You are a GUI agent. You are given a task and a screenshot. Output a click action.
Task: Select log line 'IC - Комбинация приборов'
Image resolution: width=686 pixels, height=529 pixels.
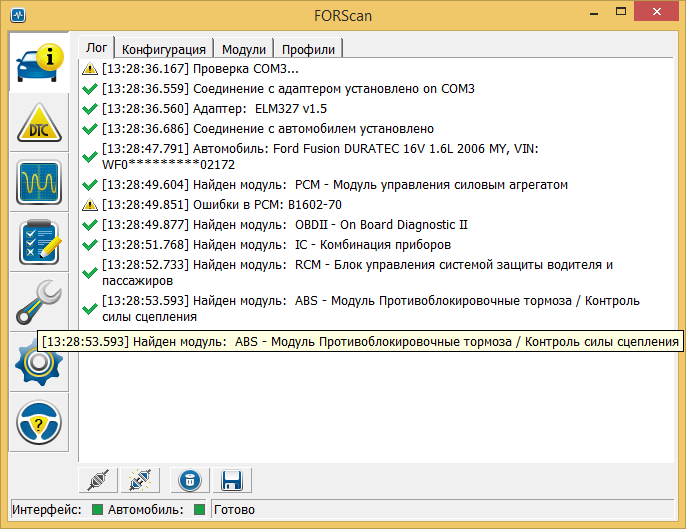pyautogui.click(x=276, y=245)
